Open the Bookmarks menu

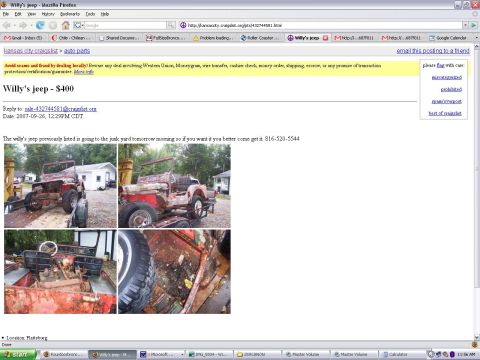tap(70, 14)
